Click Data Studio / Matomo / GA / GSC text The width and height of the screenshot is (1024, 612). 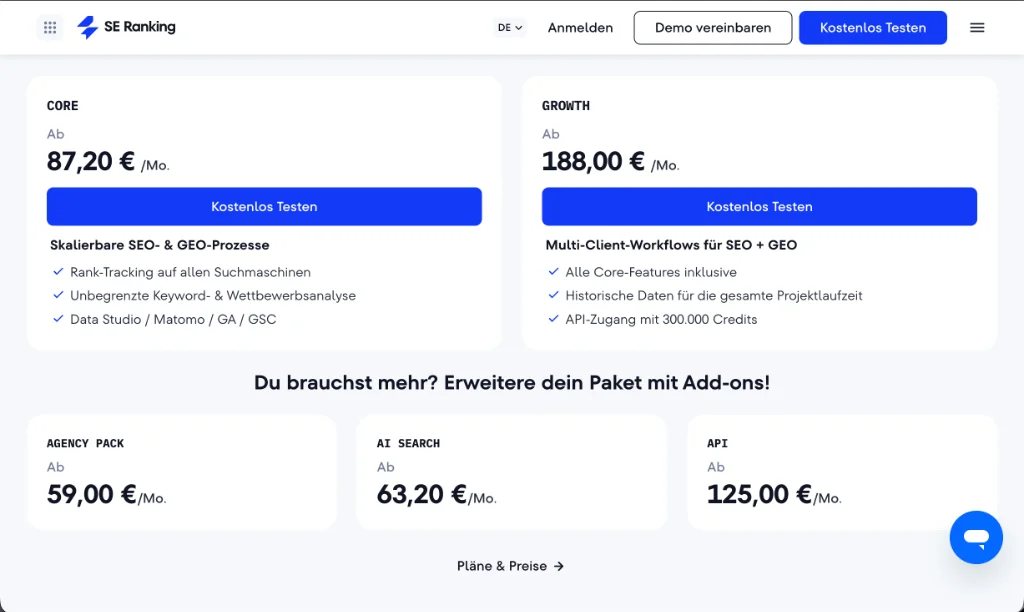(x=173, y=319)
